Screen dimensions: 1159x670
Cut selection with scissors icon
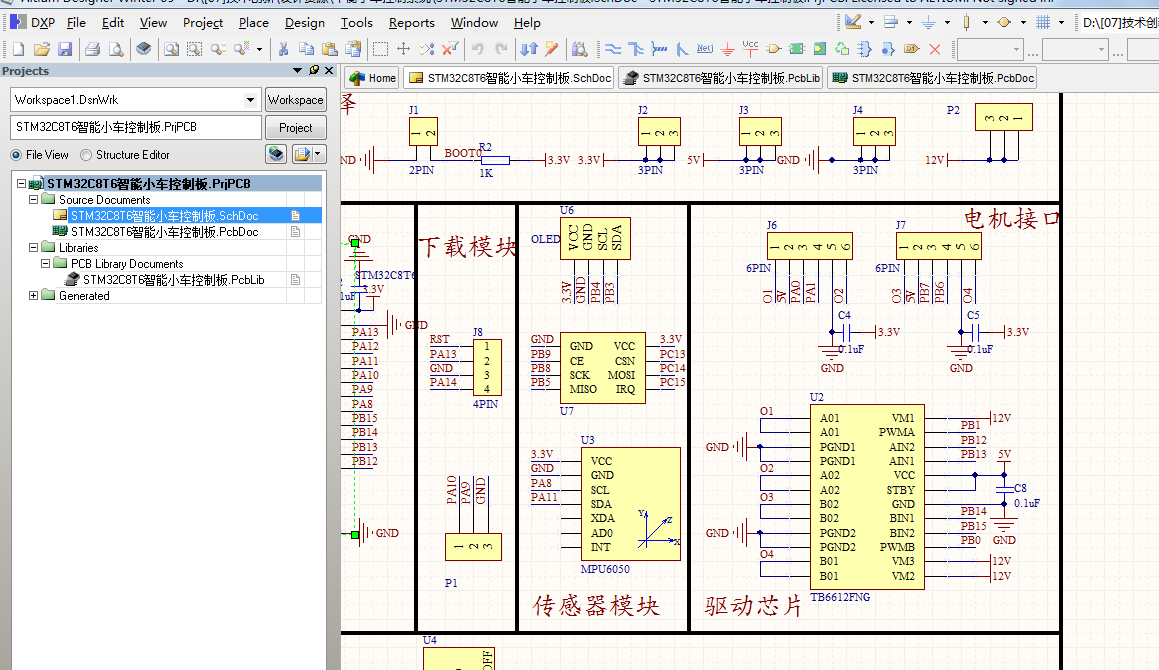[283, 50]
